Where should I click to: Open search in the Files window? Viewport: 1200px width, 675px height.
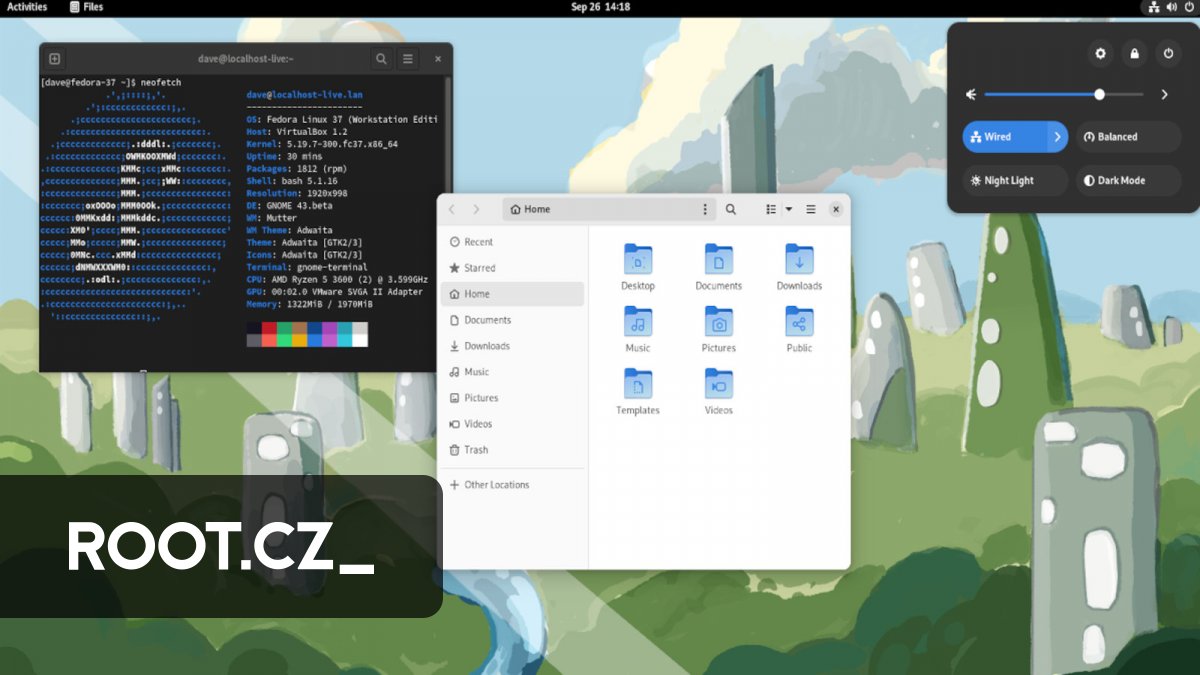pyautogui.click(x=730, y=209)
